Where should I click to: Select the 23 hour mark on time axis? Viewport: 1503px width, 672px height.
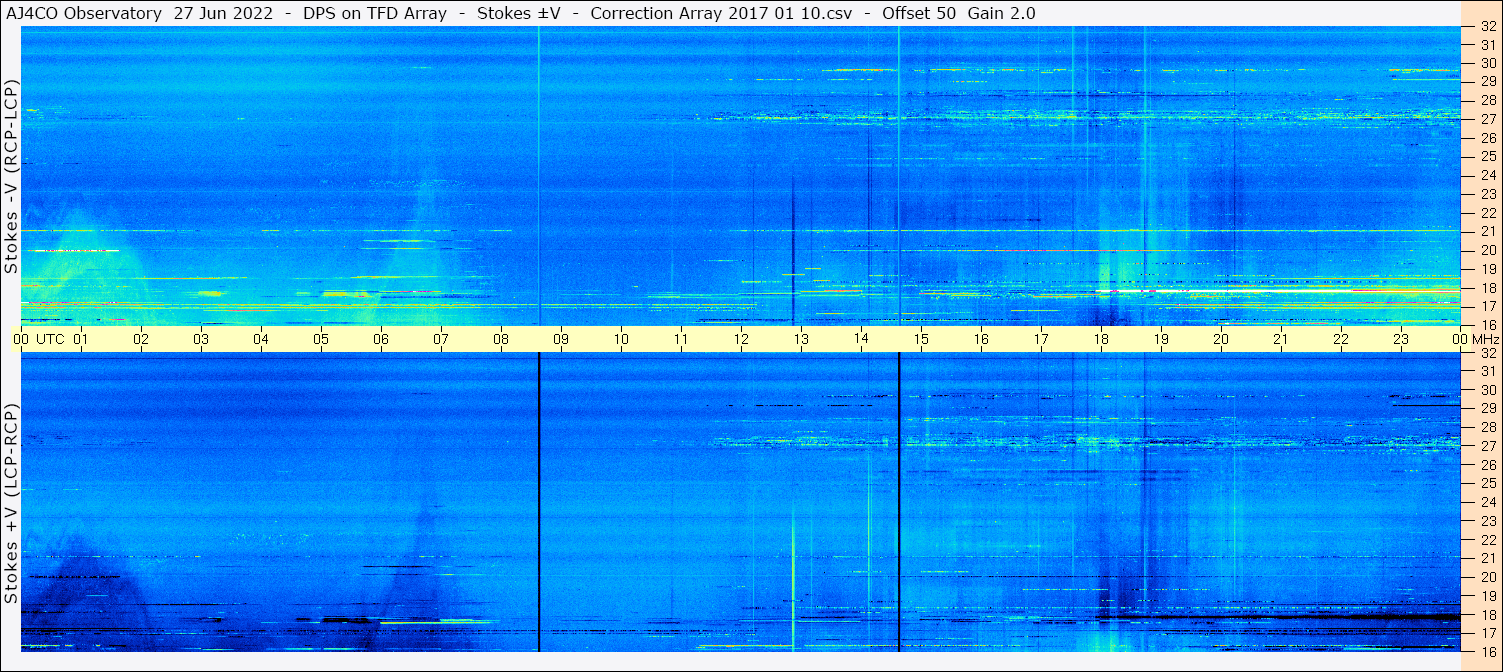click(x=1401, y=339)
